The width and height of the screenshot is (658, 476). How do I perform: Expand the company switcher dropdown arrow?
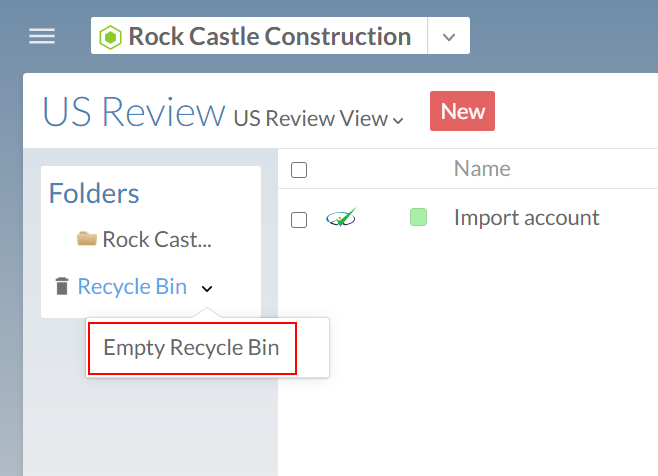point(449,37)
